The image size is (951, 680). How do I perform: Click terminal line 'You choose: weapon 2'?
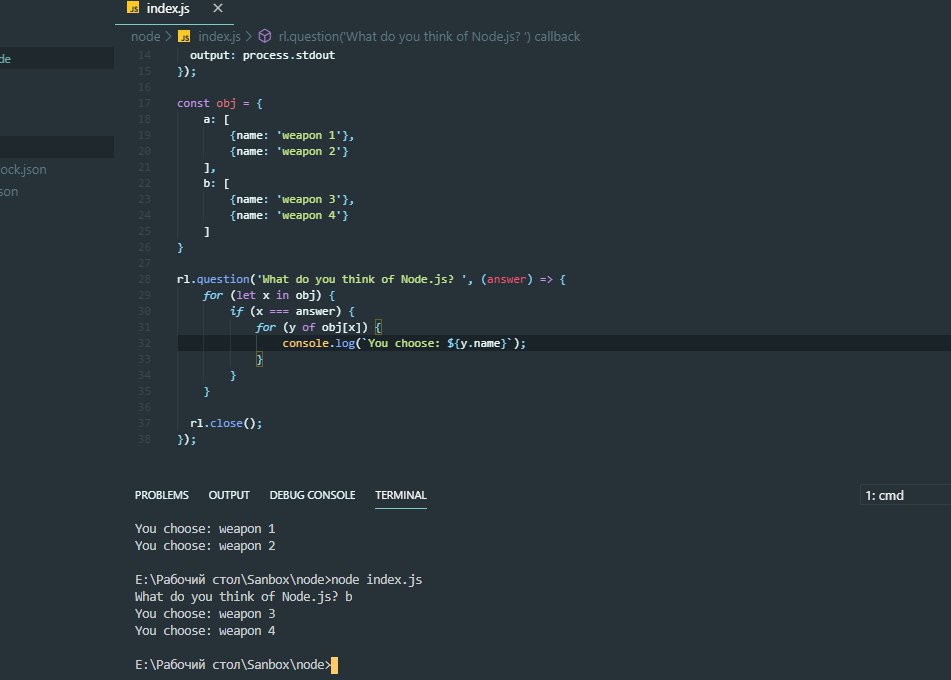point(205,546)
